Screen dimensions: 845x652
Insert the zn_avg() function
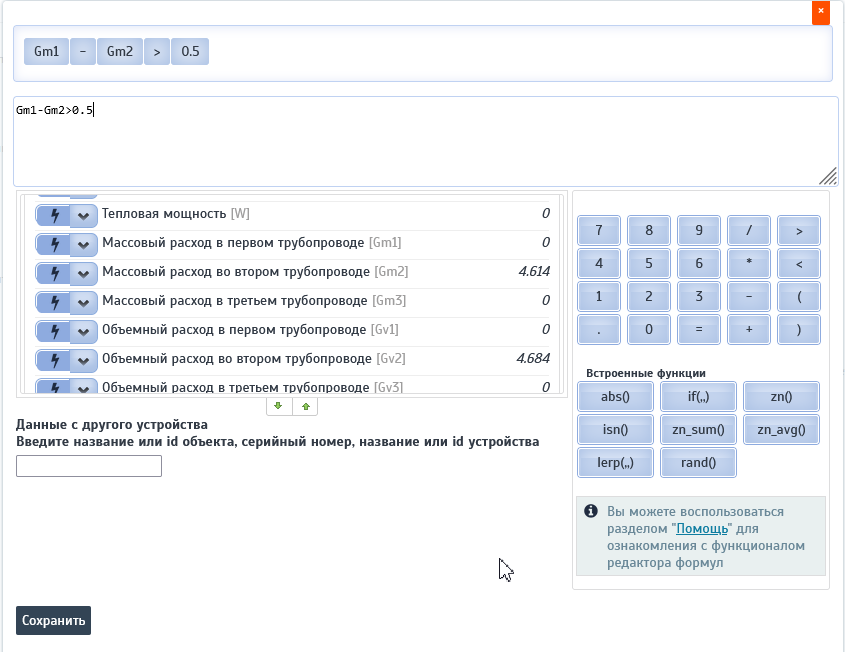click(x=781, y=430)
